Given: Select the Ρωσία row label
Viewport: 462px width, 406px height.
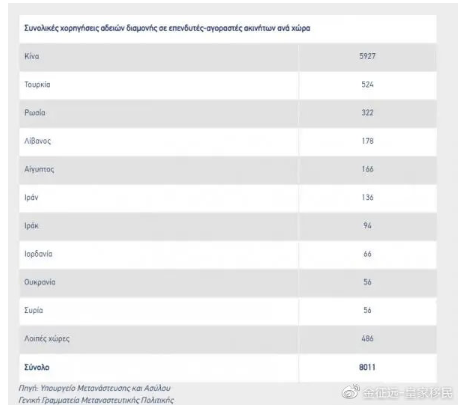Looking at the screenshot, I should click(35, 113).
